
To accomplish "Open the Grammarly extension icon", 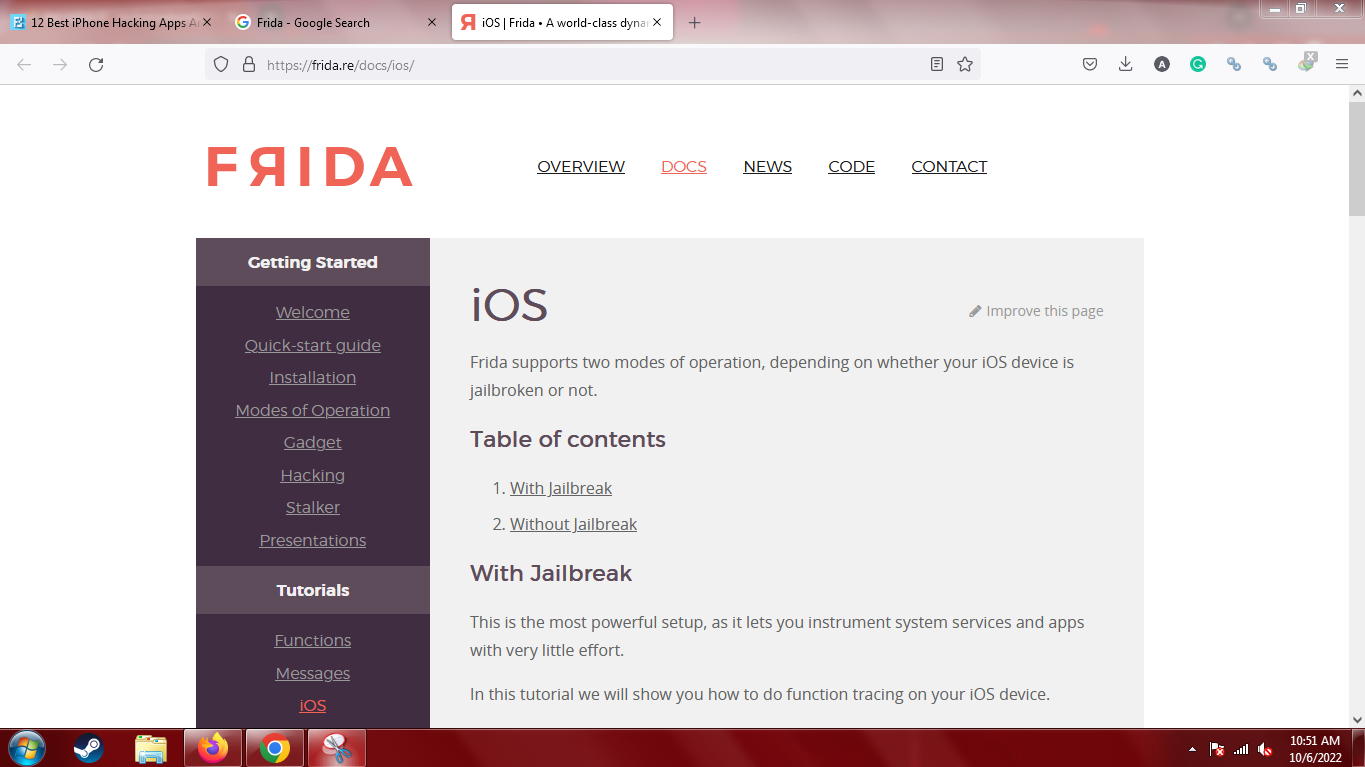I will (1198, 64).
